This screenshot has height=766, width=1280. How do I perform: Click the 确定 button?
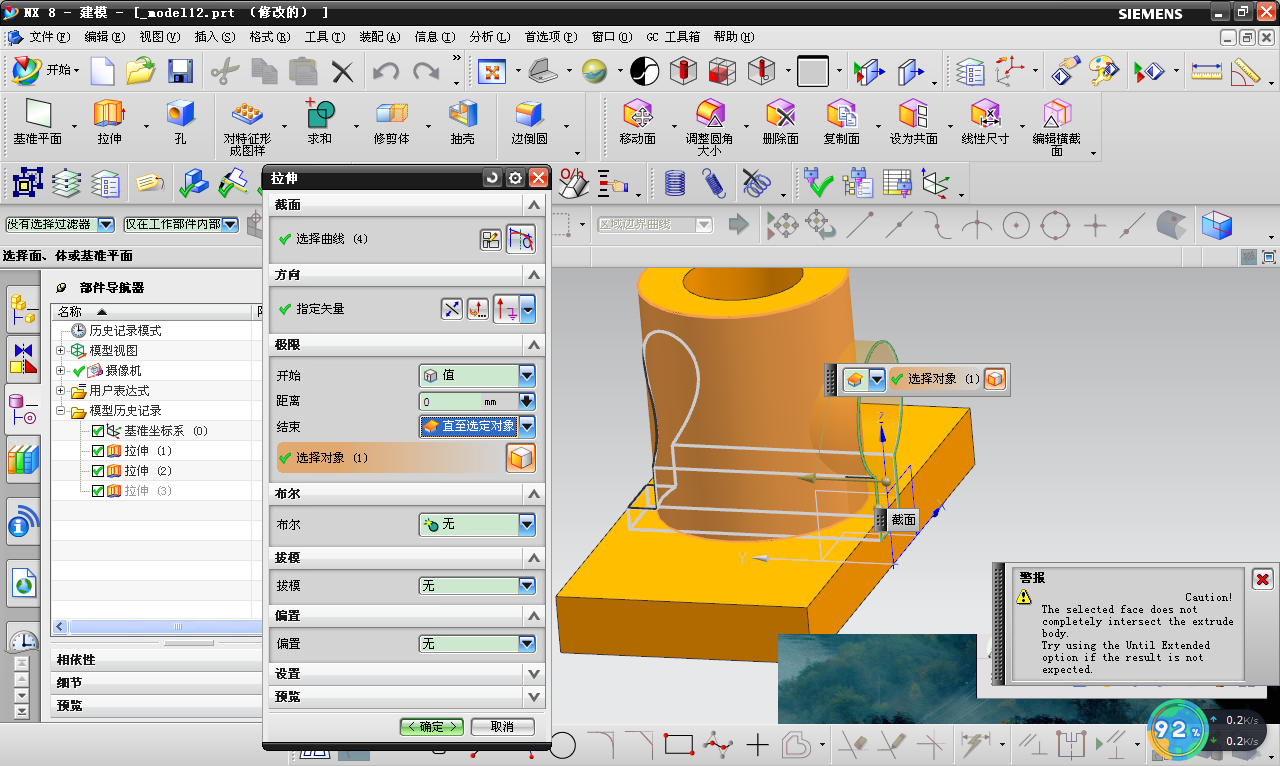[x=431, y=727]
